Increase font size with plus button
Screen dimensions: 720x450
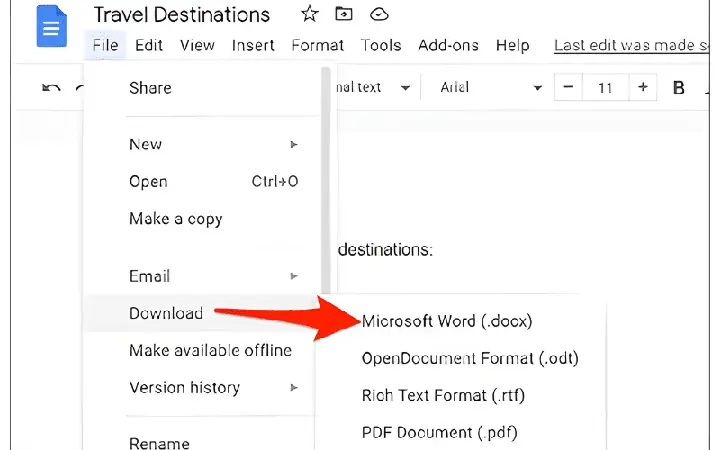coord(642,87)
